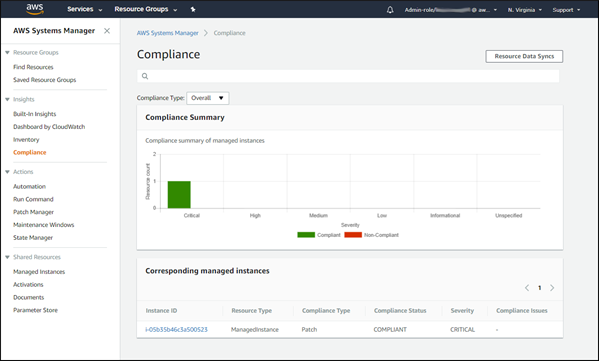Click the Compliance Type column header
The width and height of the screenshot is (599, 361).
326,311
